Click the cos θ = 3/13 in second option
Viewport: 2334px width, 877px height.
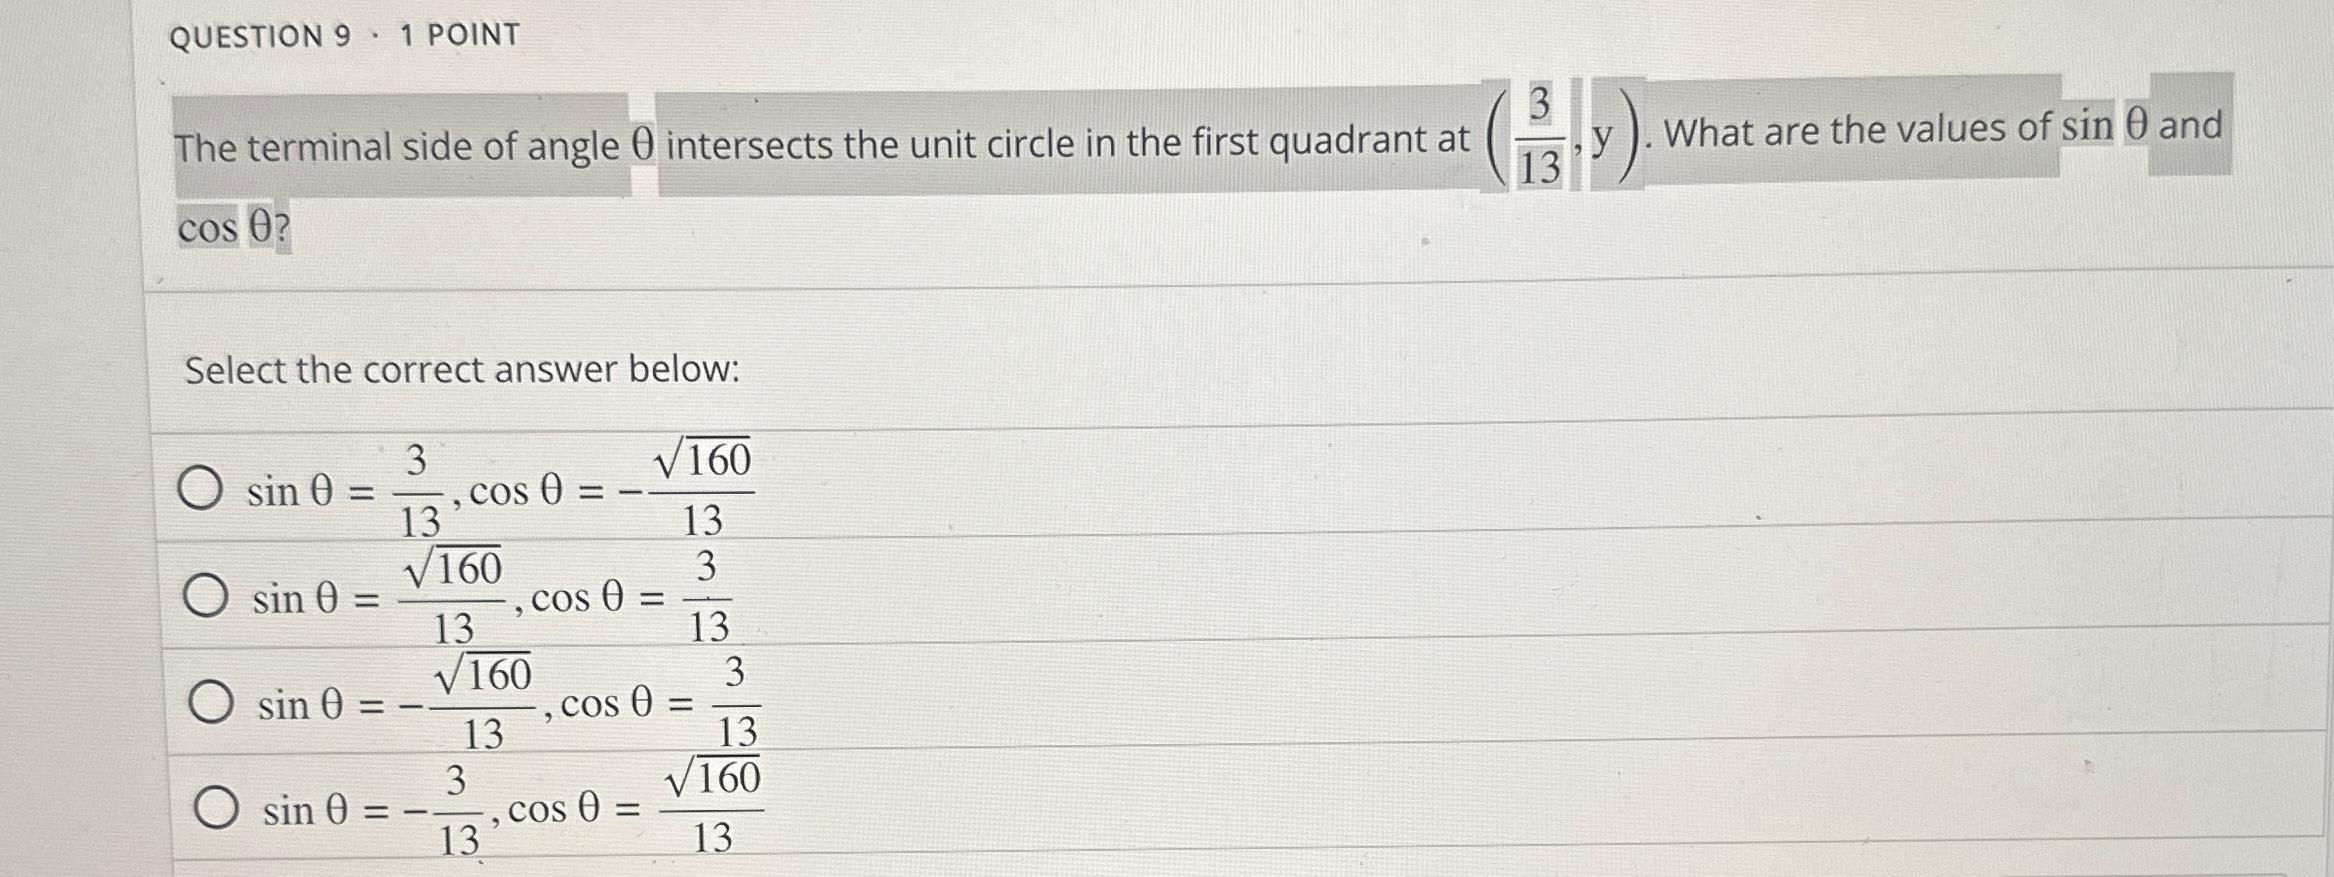tap(640, 596)
